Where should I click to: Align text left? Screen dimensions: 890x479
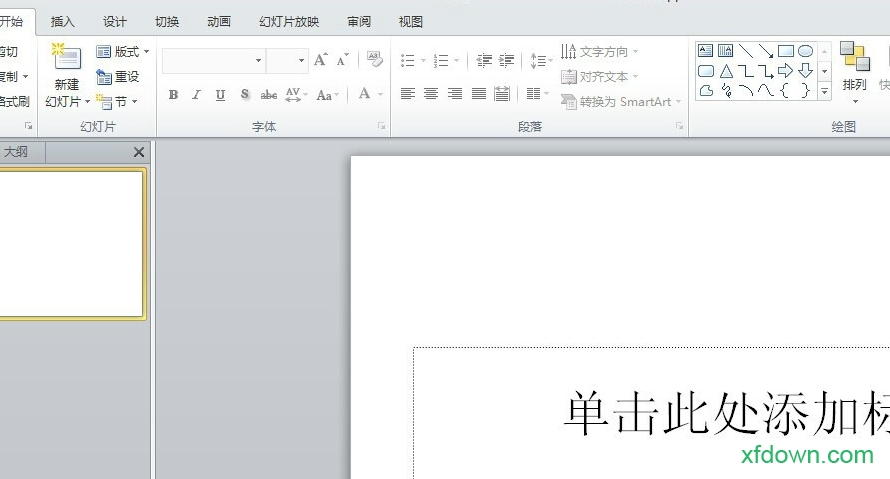pos(408,94)
